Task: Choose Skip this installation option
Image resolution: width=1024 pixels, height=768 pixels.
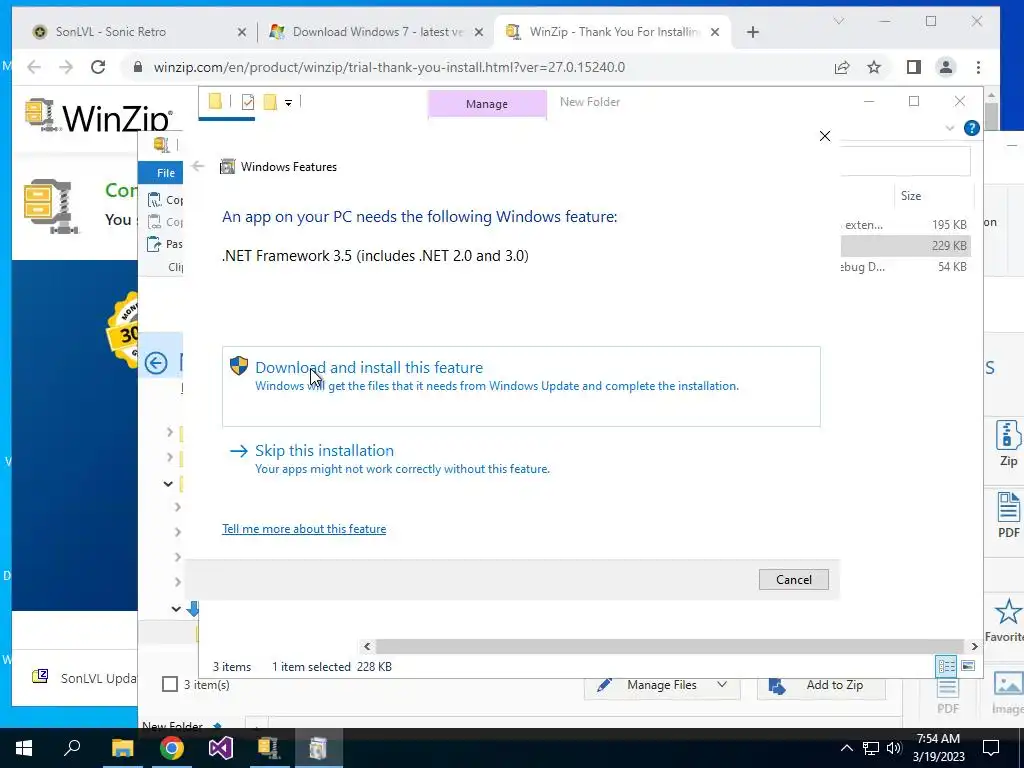Action: (389, 459)
